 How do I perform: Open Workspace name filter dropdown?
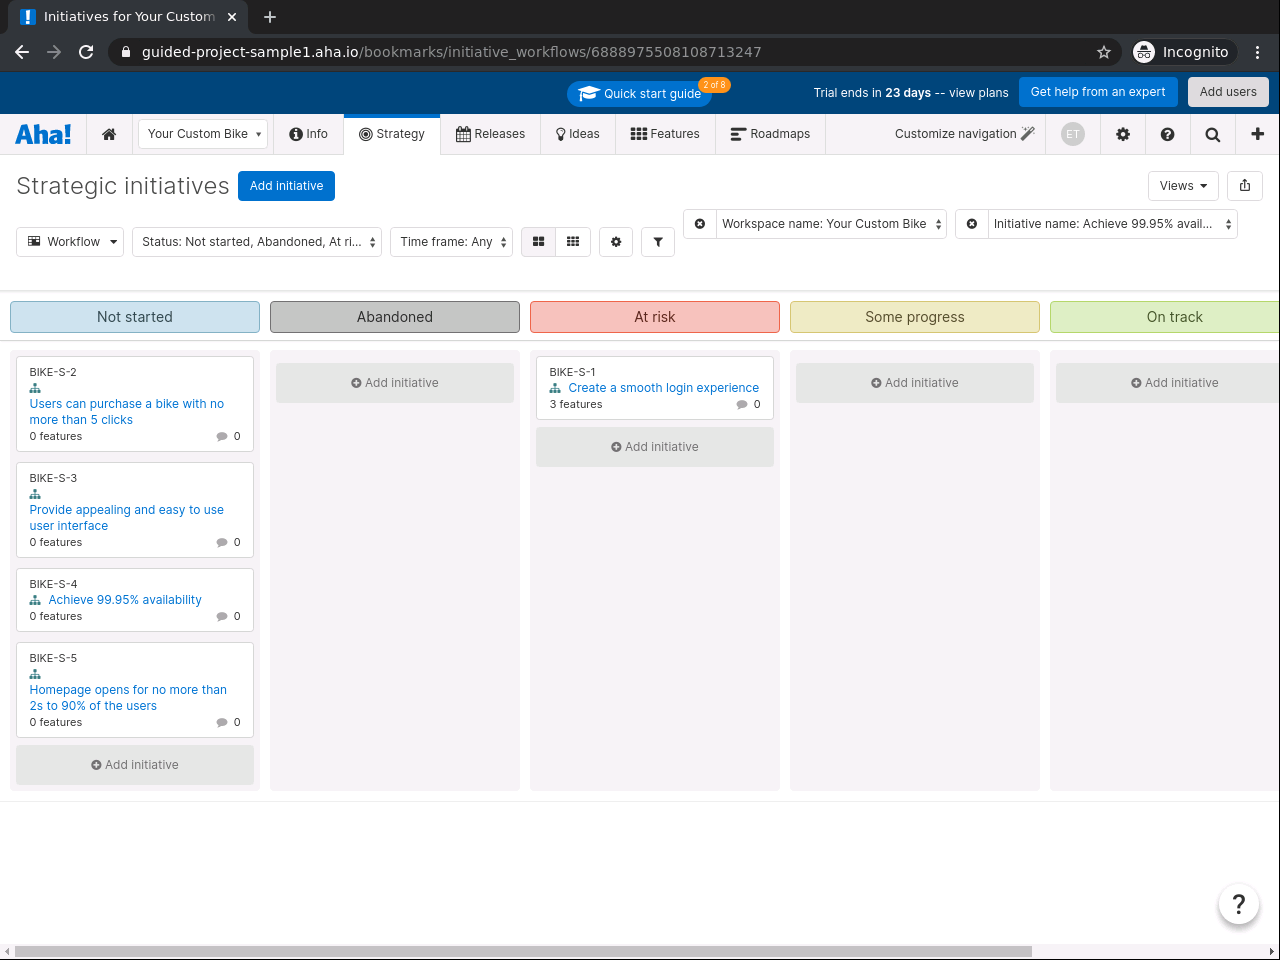(831, 224)
